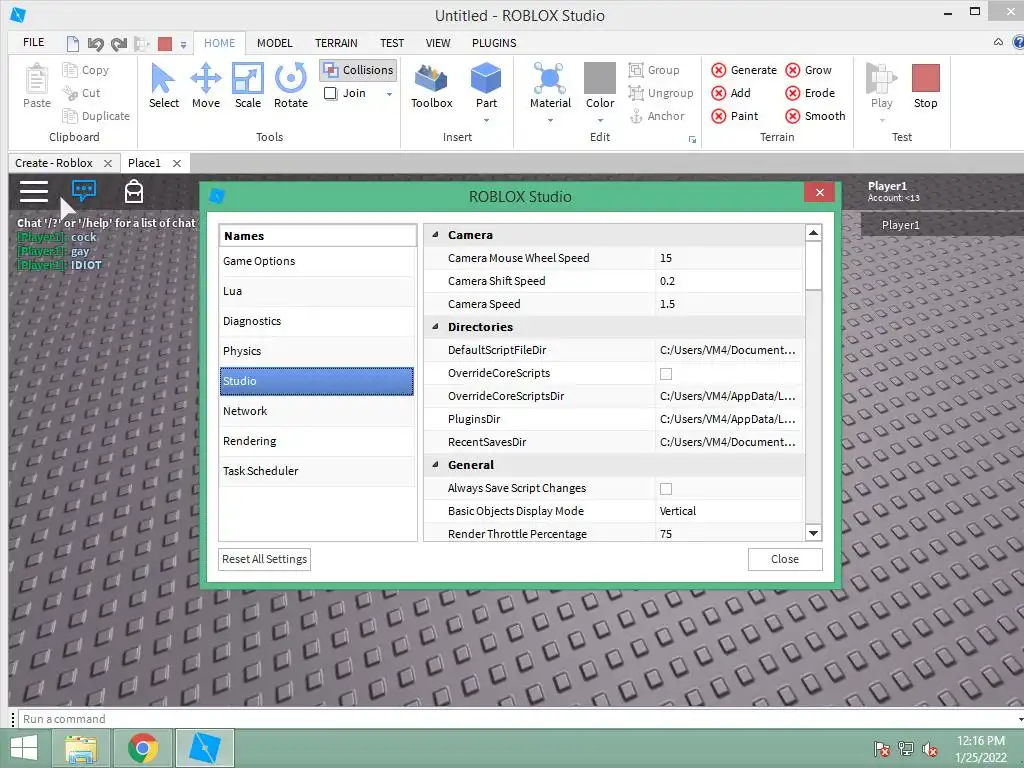1024x768 pixels.
Task: Click the Generate terrain icon
Action: click(x=718, y=70)
